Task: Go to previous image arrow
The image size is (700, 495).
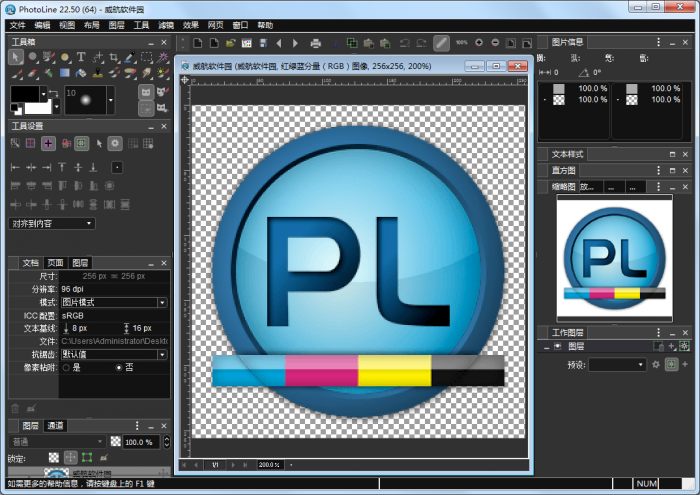Action: coord(279,43)
